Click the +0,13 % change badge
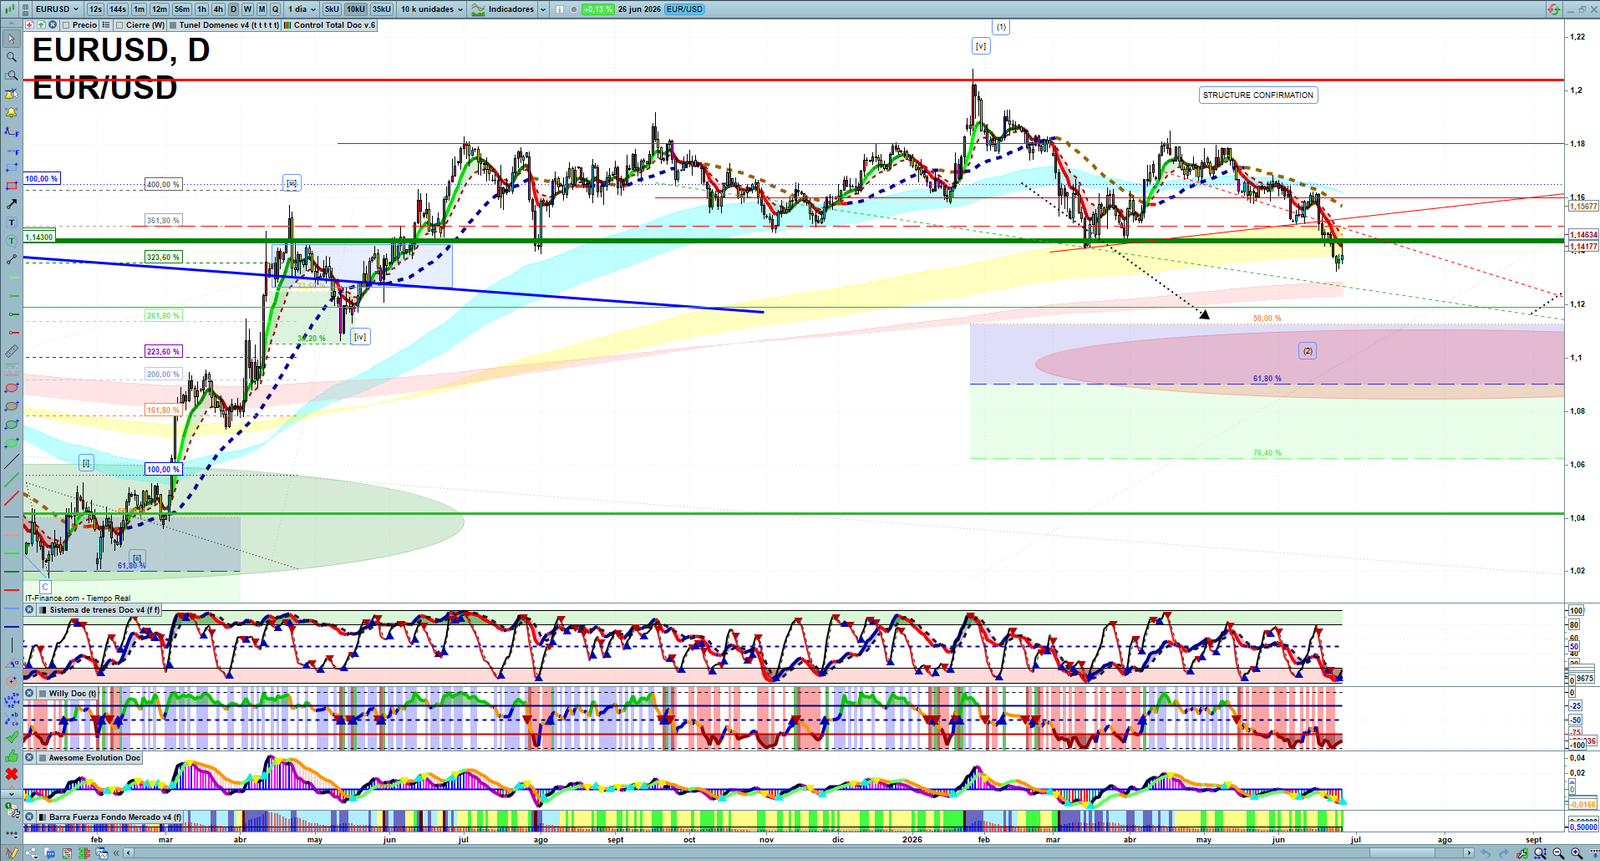Screen dimensions: 1600x861 click(x=598, y=9)
